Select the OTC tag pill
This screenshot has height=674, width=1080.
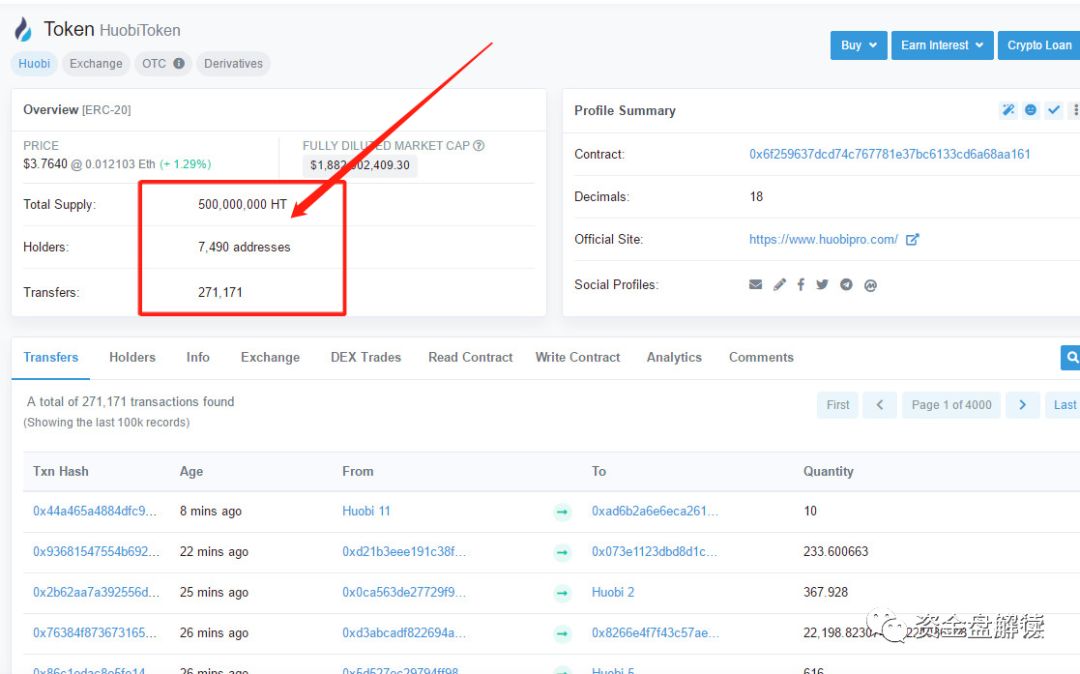(x=163, y=63)
